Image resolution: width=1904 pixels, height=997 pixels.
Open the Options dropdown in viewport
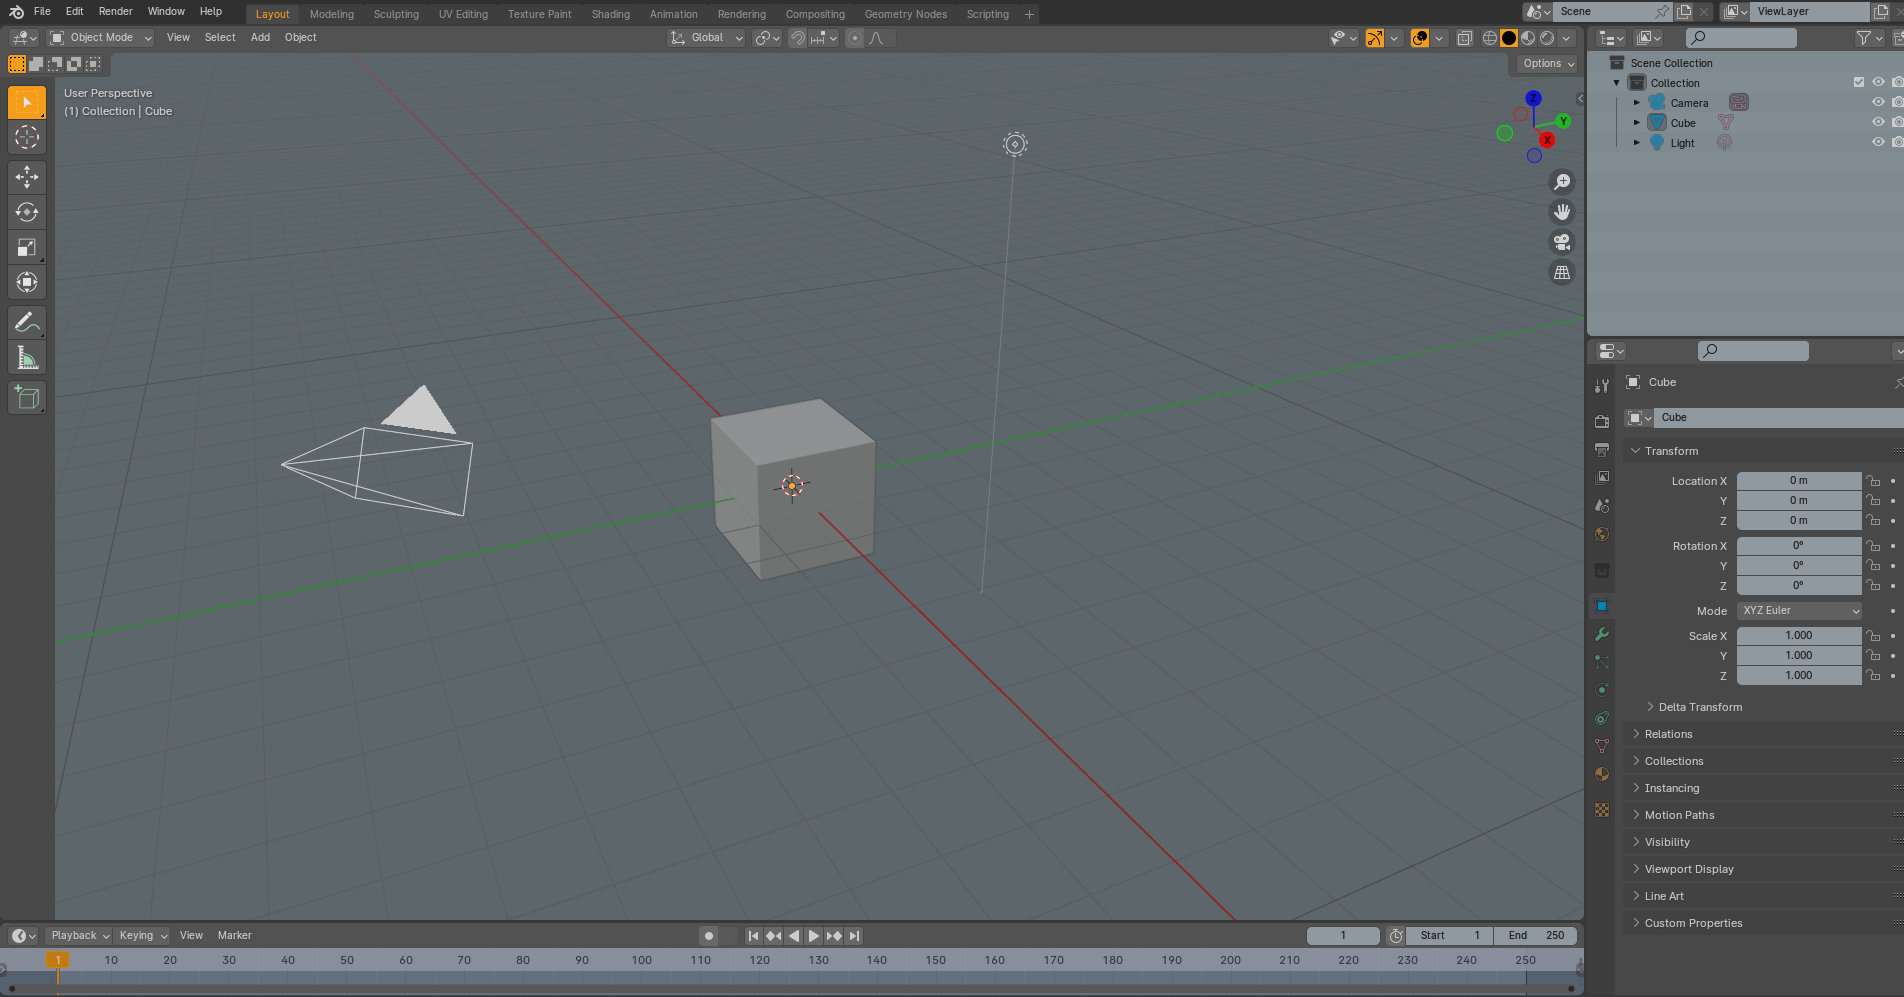click(x=1549, y=64)
